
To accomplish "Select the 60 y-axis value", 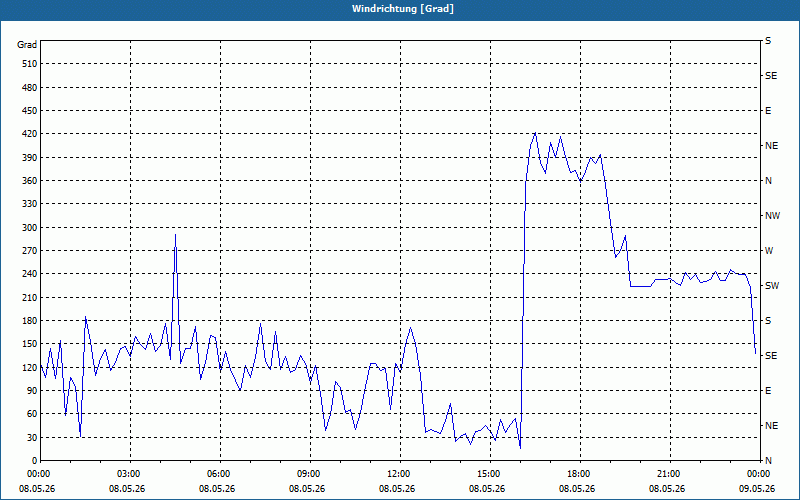I will (32, 414).
